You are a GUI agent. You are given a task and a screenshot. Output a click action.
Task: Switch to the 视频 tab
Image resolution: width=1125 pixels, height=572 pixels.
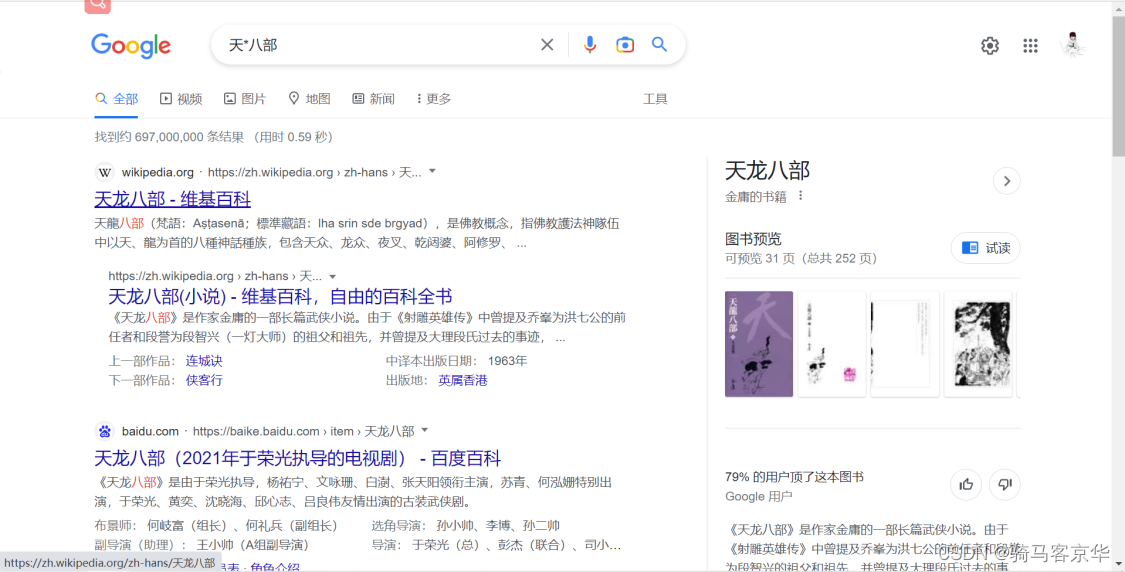coord(181,99)
